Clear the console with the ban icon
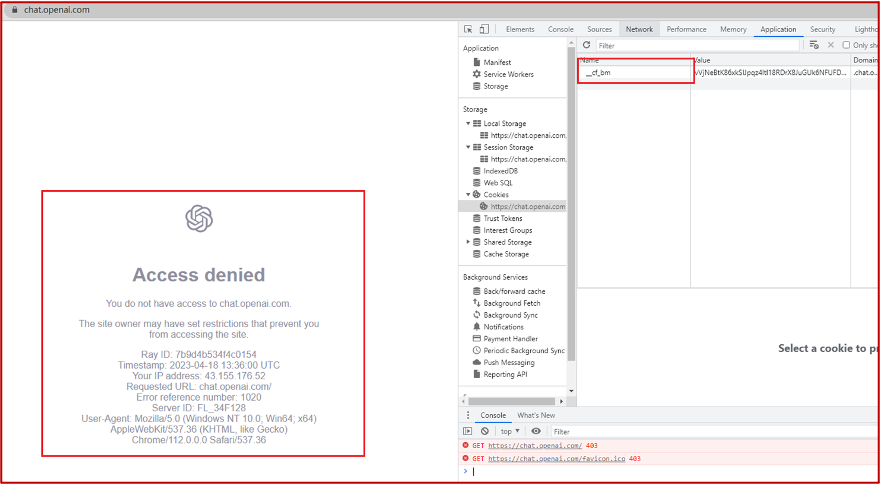The image size is (880, 484). [484, 431]
